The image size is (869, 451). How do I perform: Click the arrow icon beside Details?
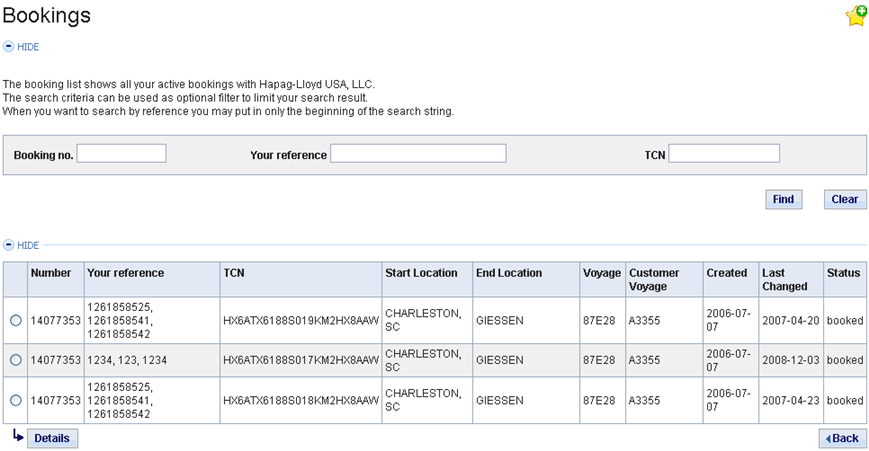[18, 437]
